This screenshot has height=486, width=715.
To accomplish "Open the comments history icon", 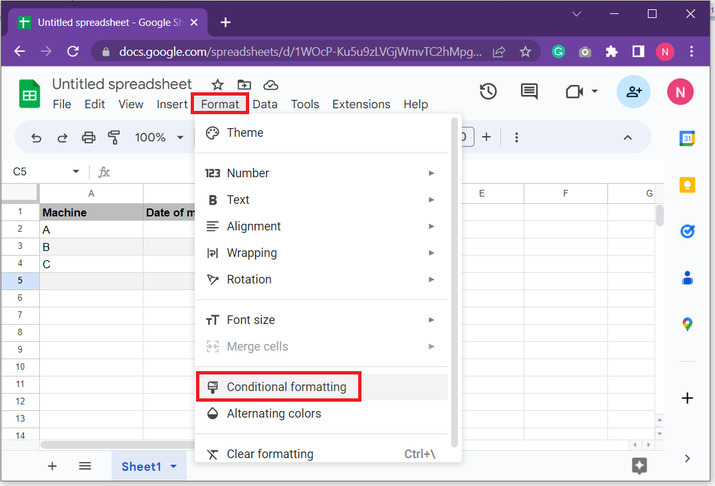I will click(x=529, y=92).
